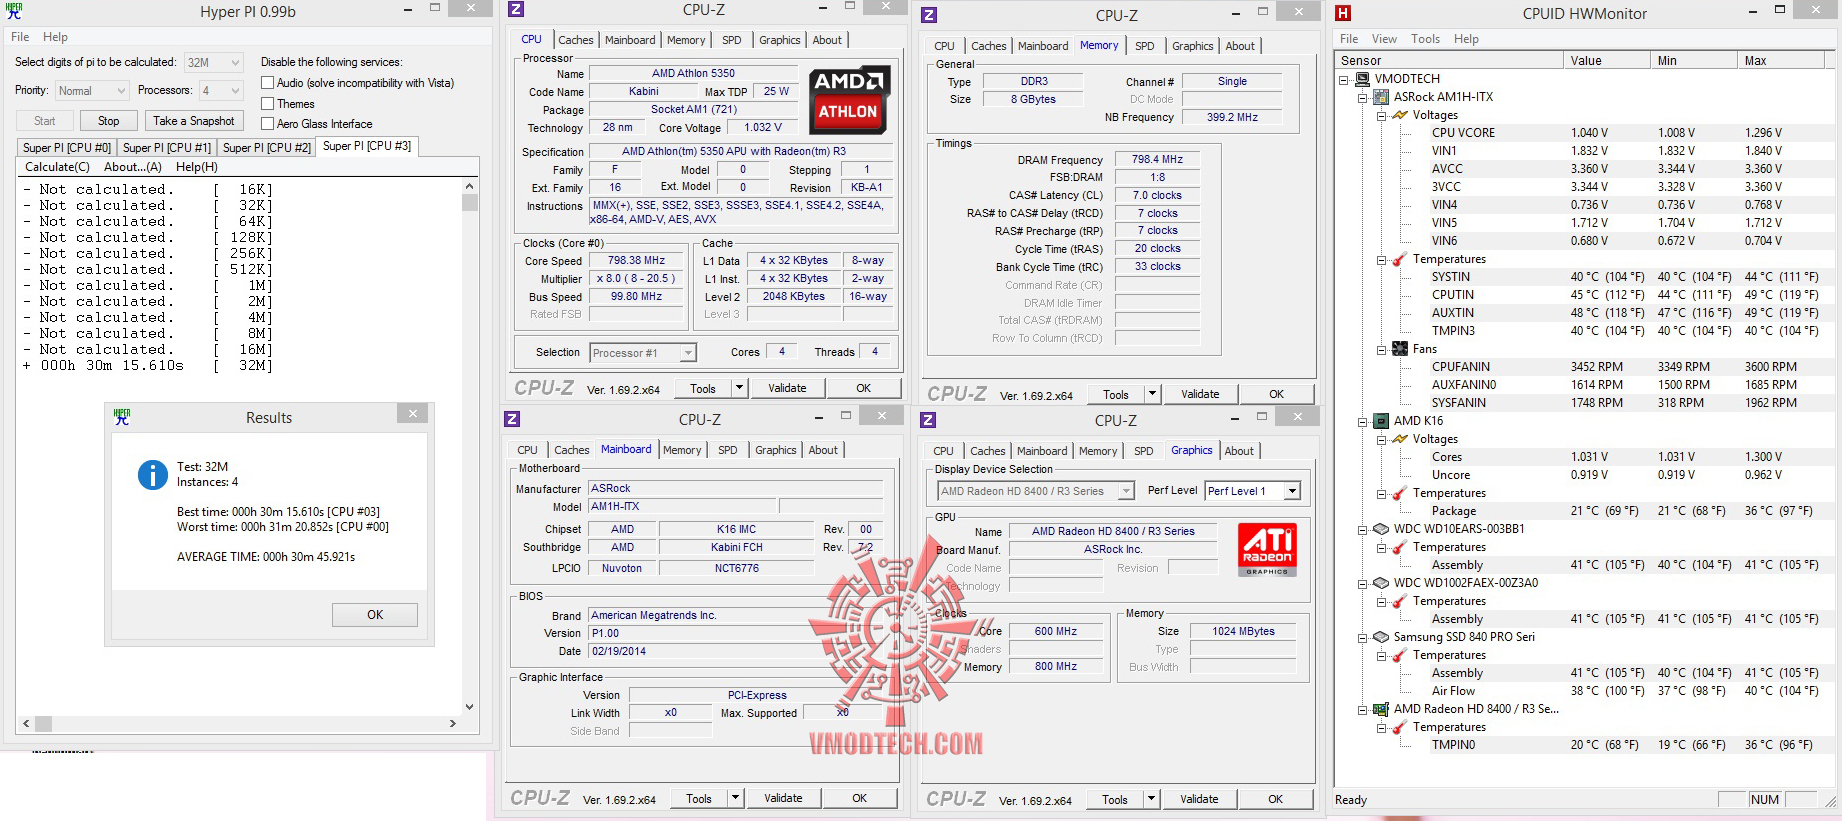Collapse AMD K16 using its minus box
Screen dimensions: 1842x821
click(x=1363, y=422)
